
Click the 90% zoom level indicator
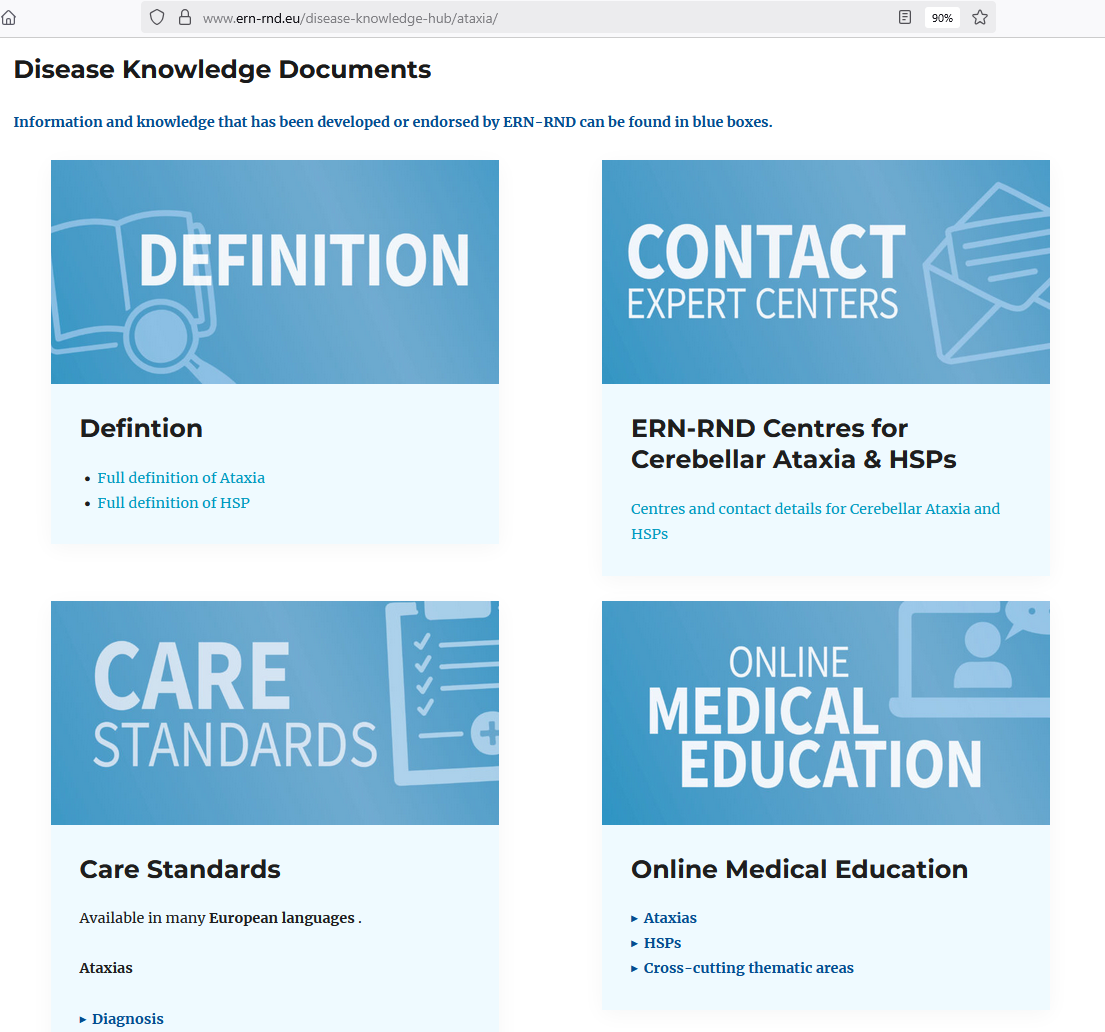[942, 18]
